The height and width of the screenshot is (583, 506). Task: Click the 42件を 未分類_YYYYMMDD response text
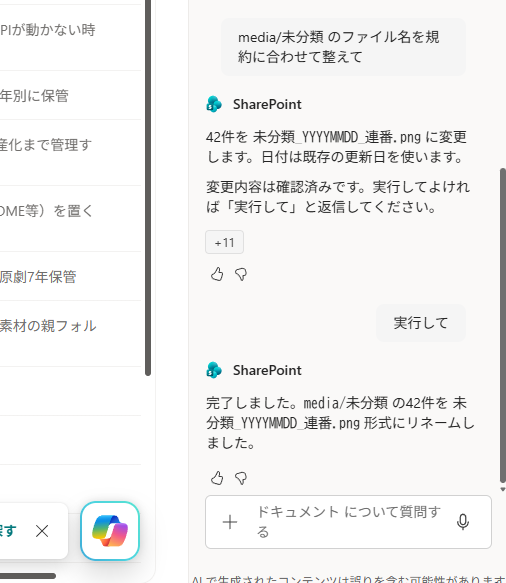click(x=336, y=147)
